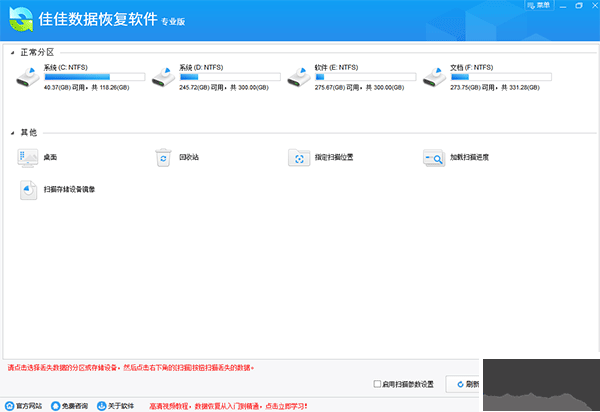This screenshot has width=600, height=412.
Task: Select the F: NTFS documents drive icon
Action: [434, 77]
